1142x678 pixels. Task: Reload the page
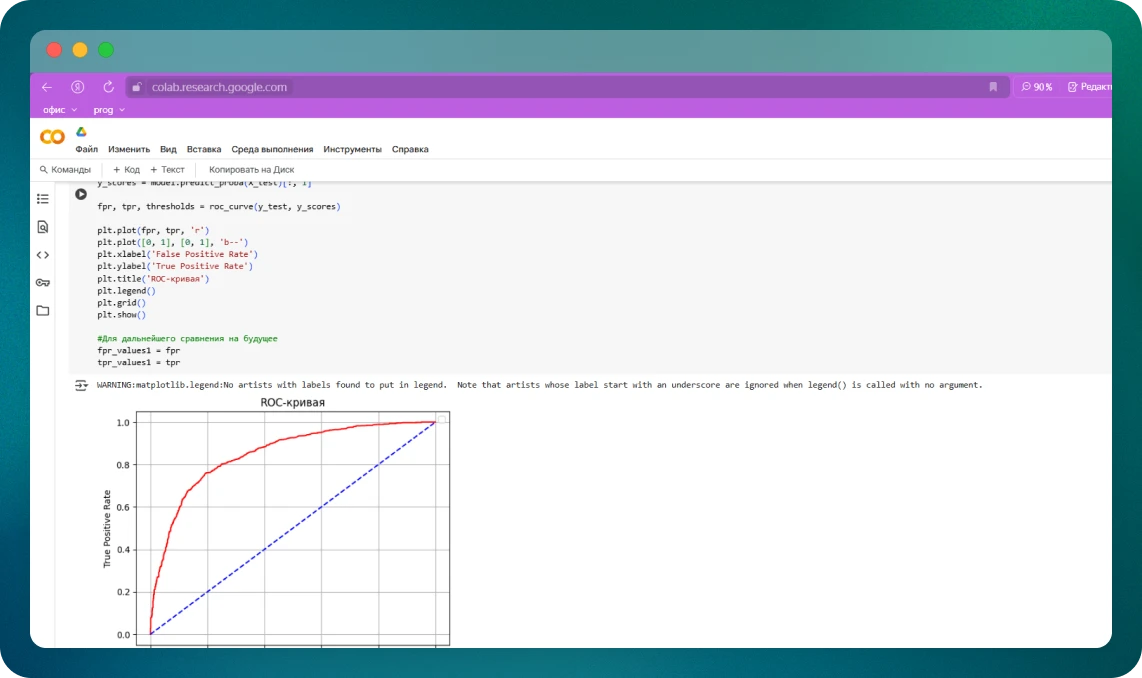click(108, 87)
